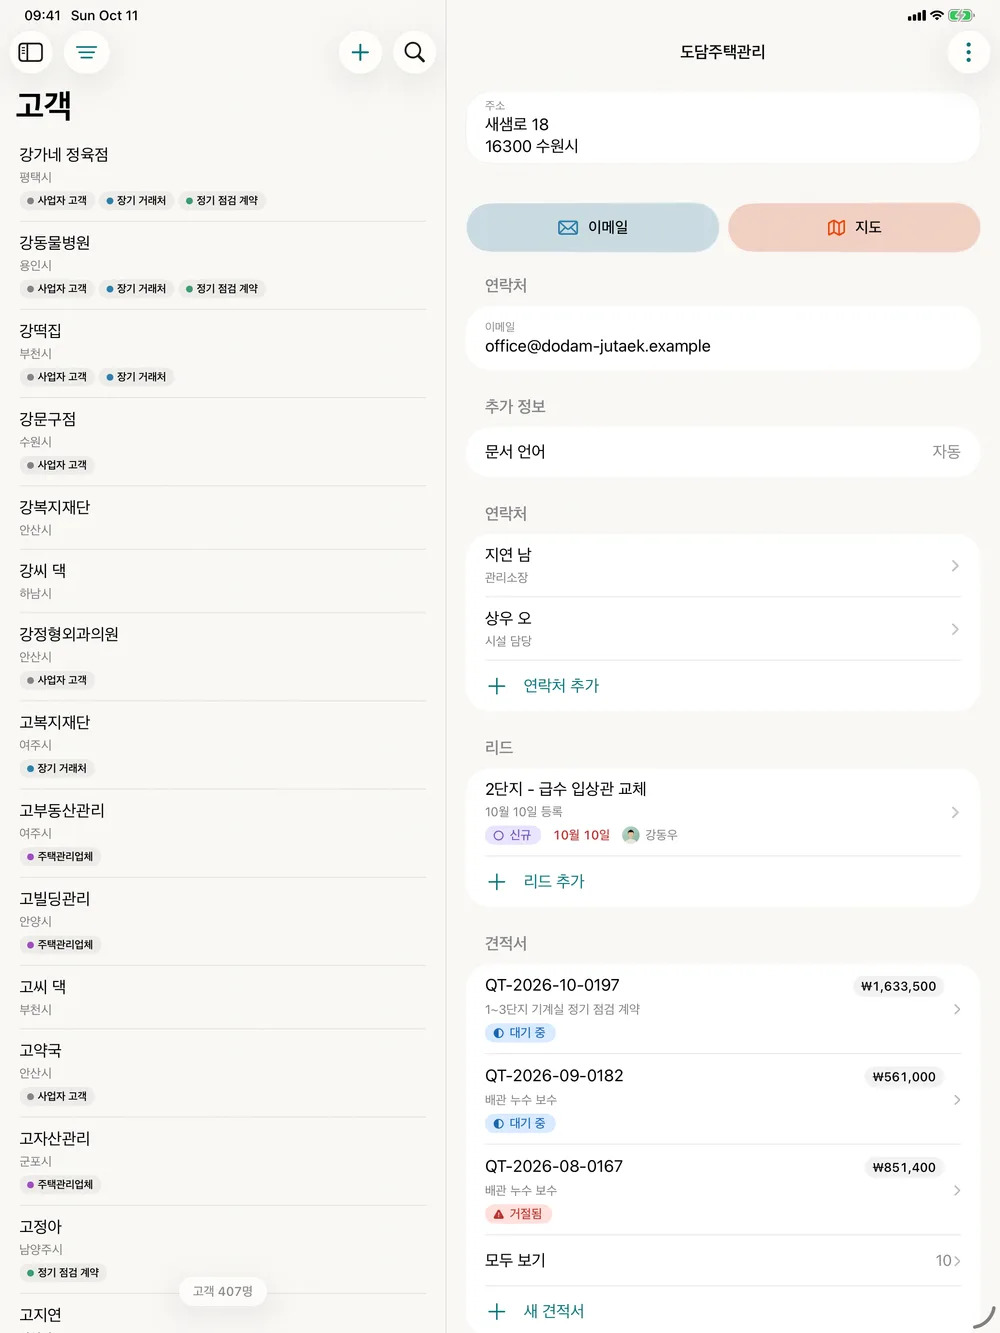
Task: Select customer 고정아
Action: click(222, 1248)
